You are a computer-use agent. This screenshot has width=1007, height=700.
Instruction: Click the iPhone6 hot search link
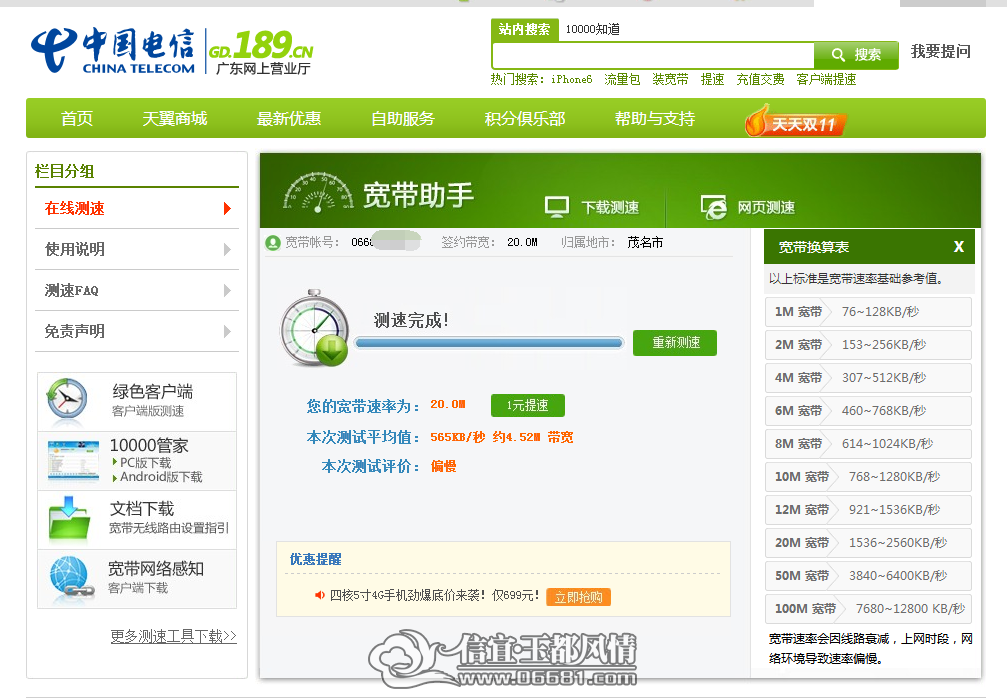572,80
